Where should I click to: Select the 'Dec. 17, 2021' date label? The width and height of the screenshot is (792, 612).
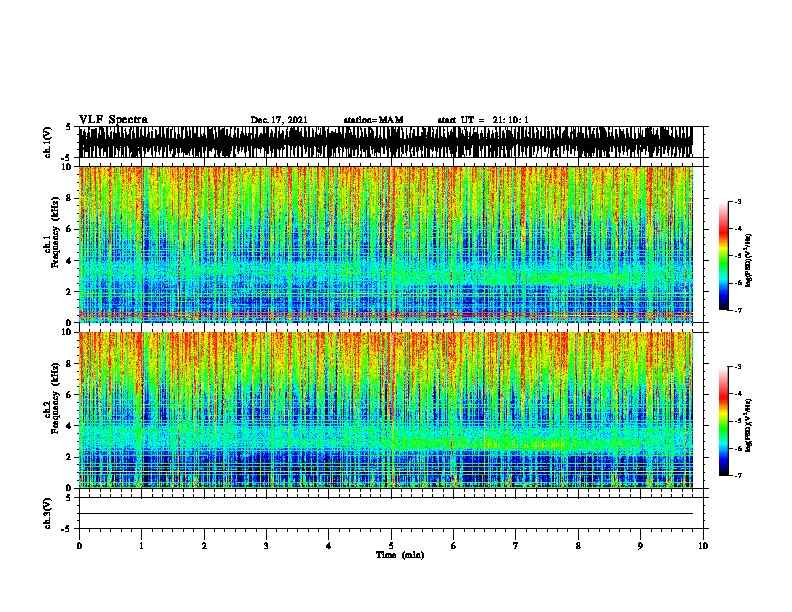pyautogui.click(x=279, y=120)
